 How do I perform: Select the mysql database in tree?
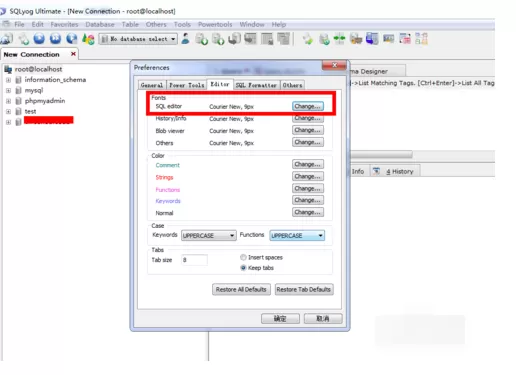tap(34, 90)
